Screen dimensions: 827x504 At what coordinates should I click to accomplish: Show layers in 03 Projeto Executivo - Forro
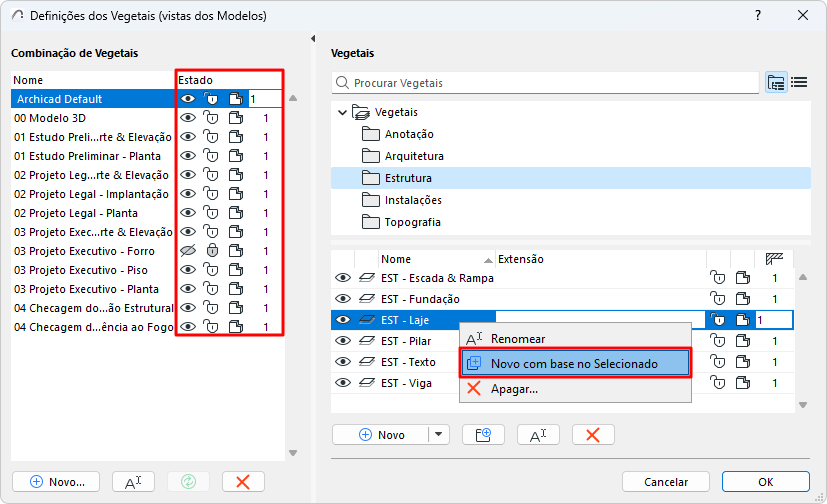[187, 251]
